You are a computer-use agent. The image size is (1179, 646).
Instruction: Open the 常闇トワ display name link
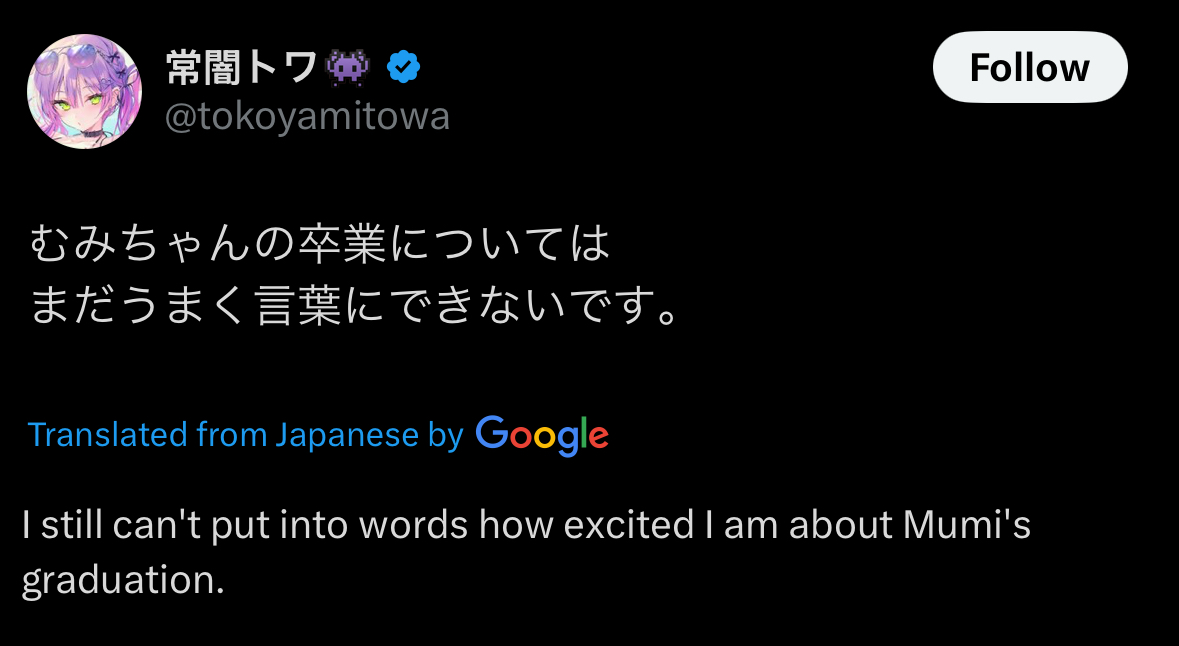[241, 67]
